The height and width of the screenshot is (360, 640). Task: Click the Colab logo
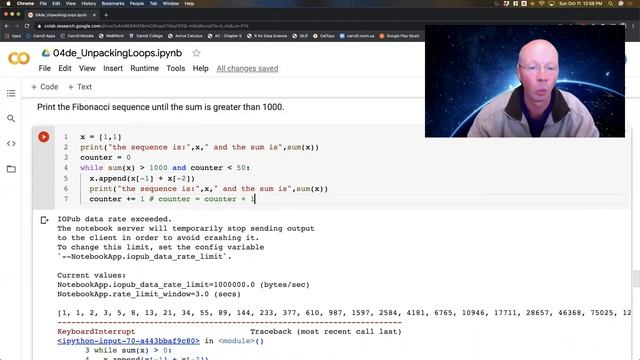point(19,58)
